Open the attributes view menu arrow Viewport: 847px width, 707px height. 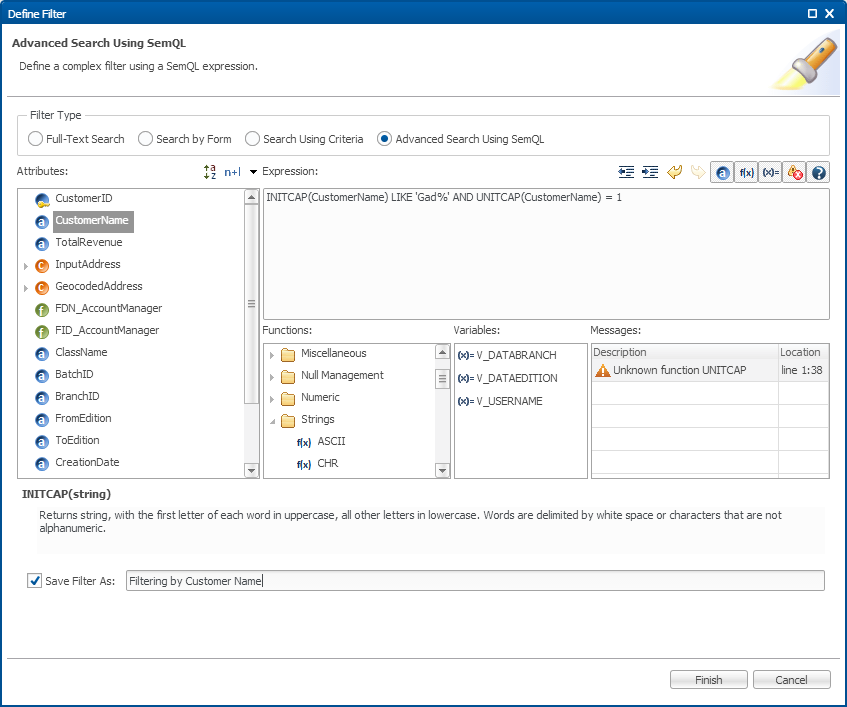click(253, 172)
